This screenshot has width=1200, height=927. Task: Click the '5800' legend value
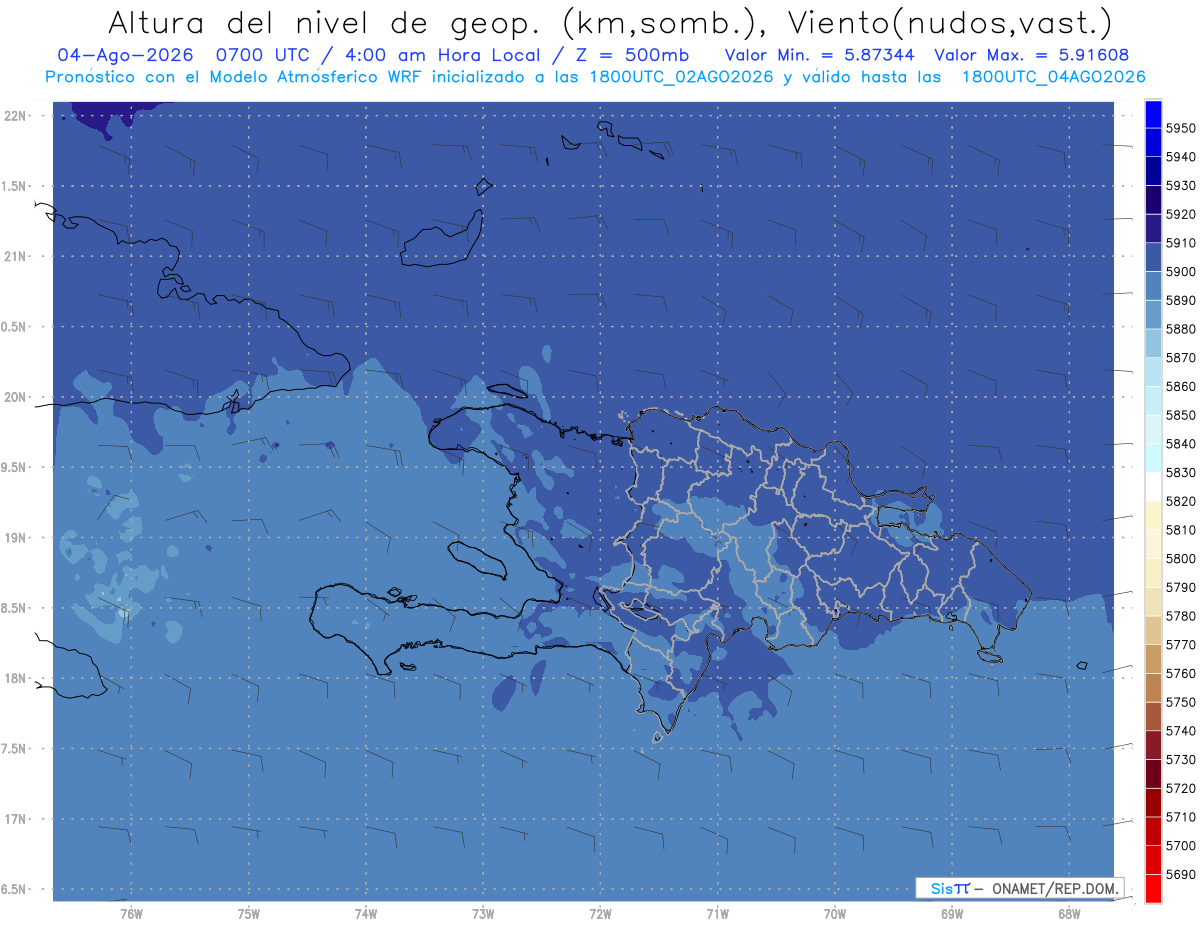click(1181, 559)
